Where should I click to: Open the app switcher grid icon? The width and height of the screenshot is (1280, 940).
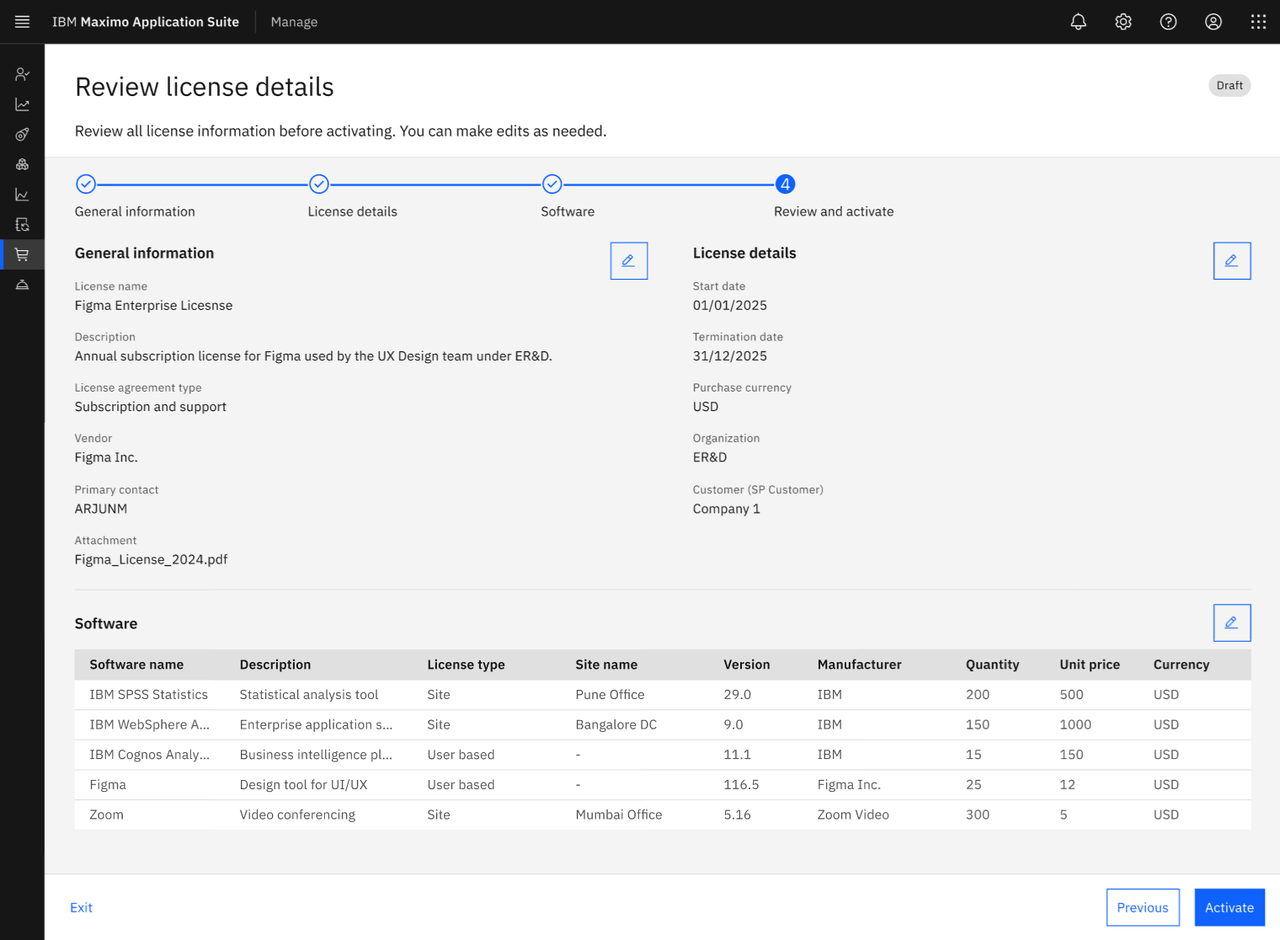pos(1258,22)
